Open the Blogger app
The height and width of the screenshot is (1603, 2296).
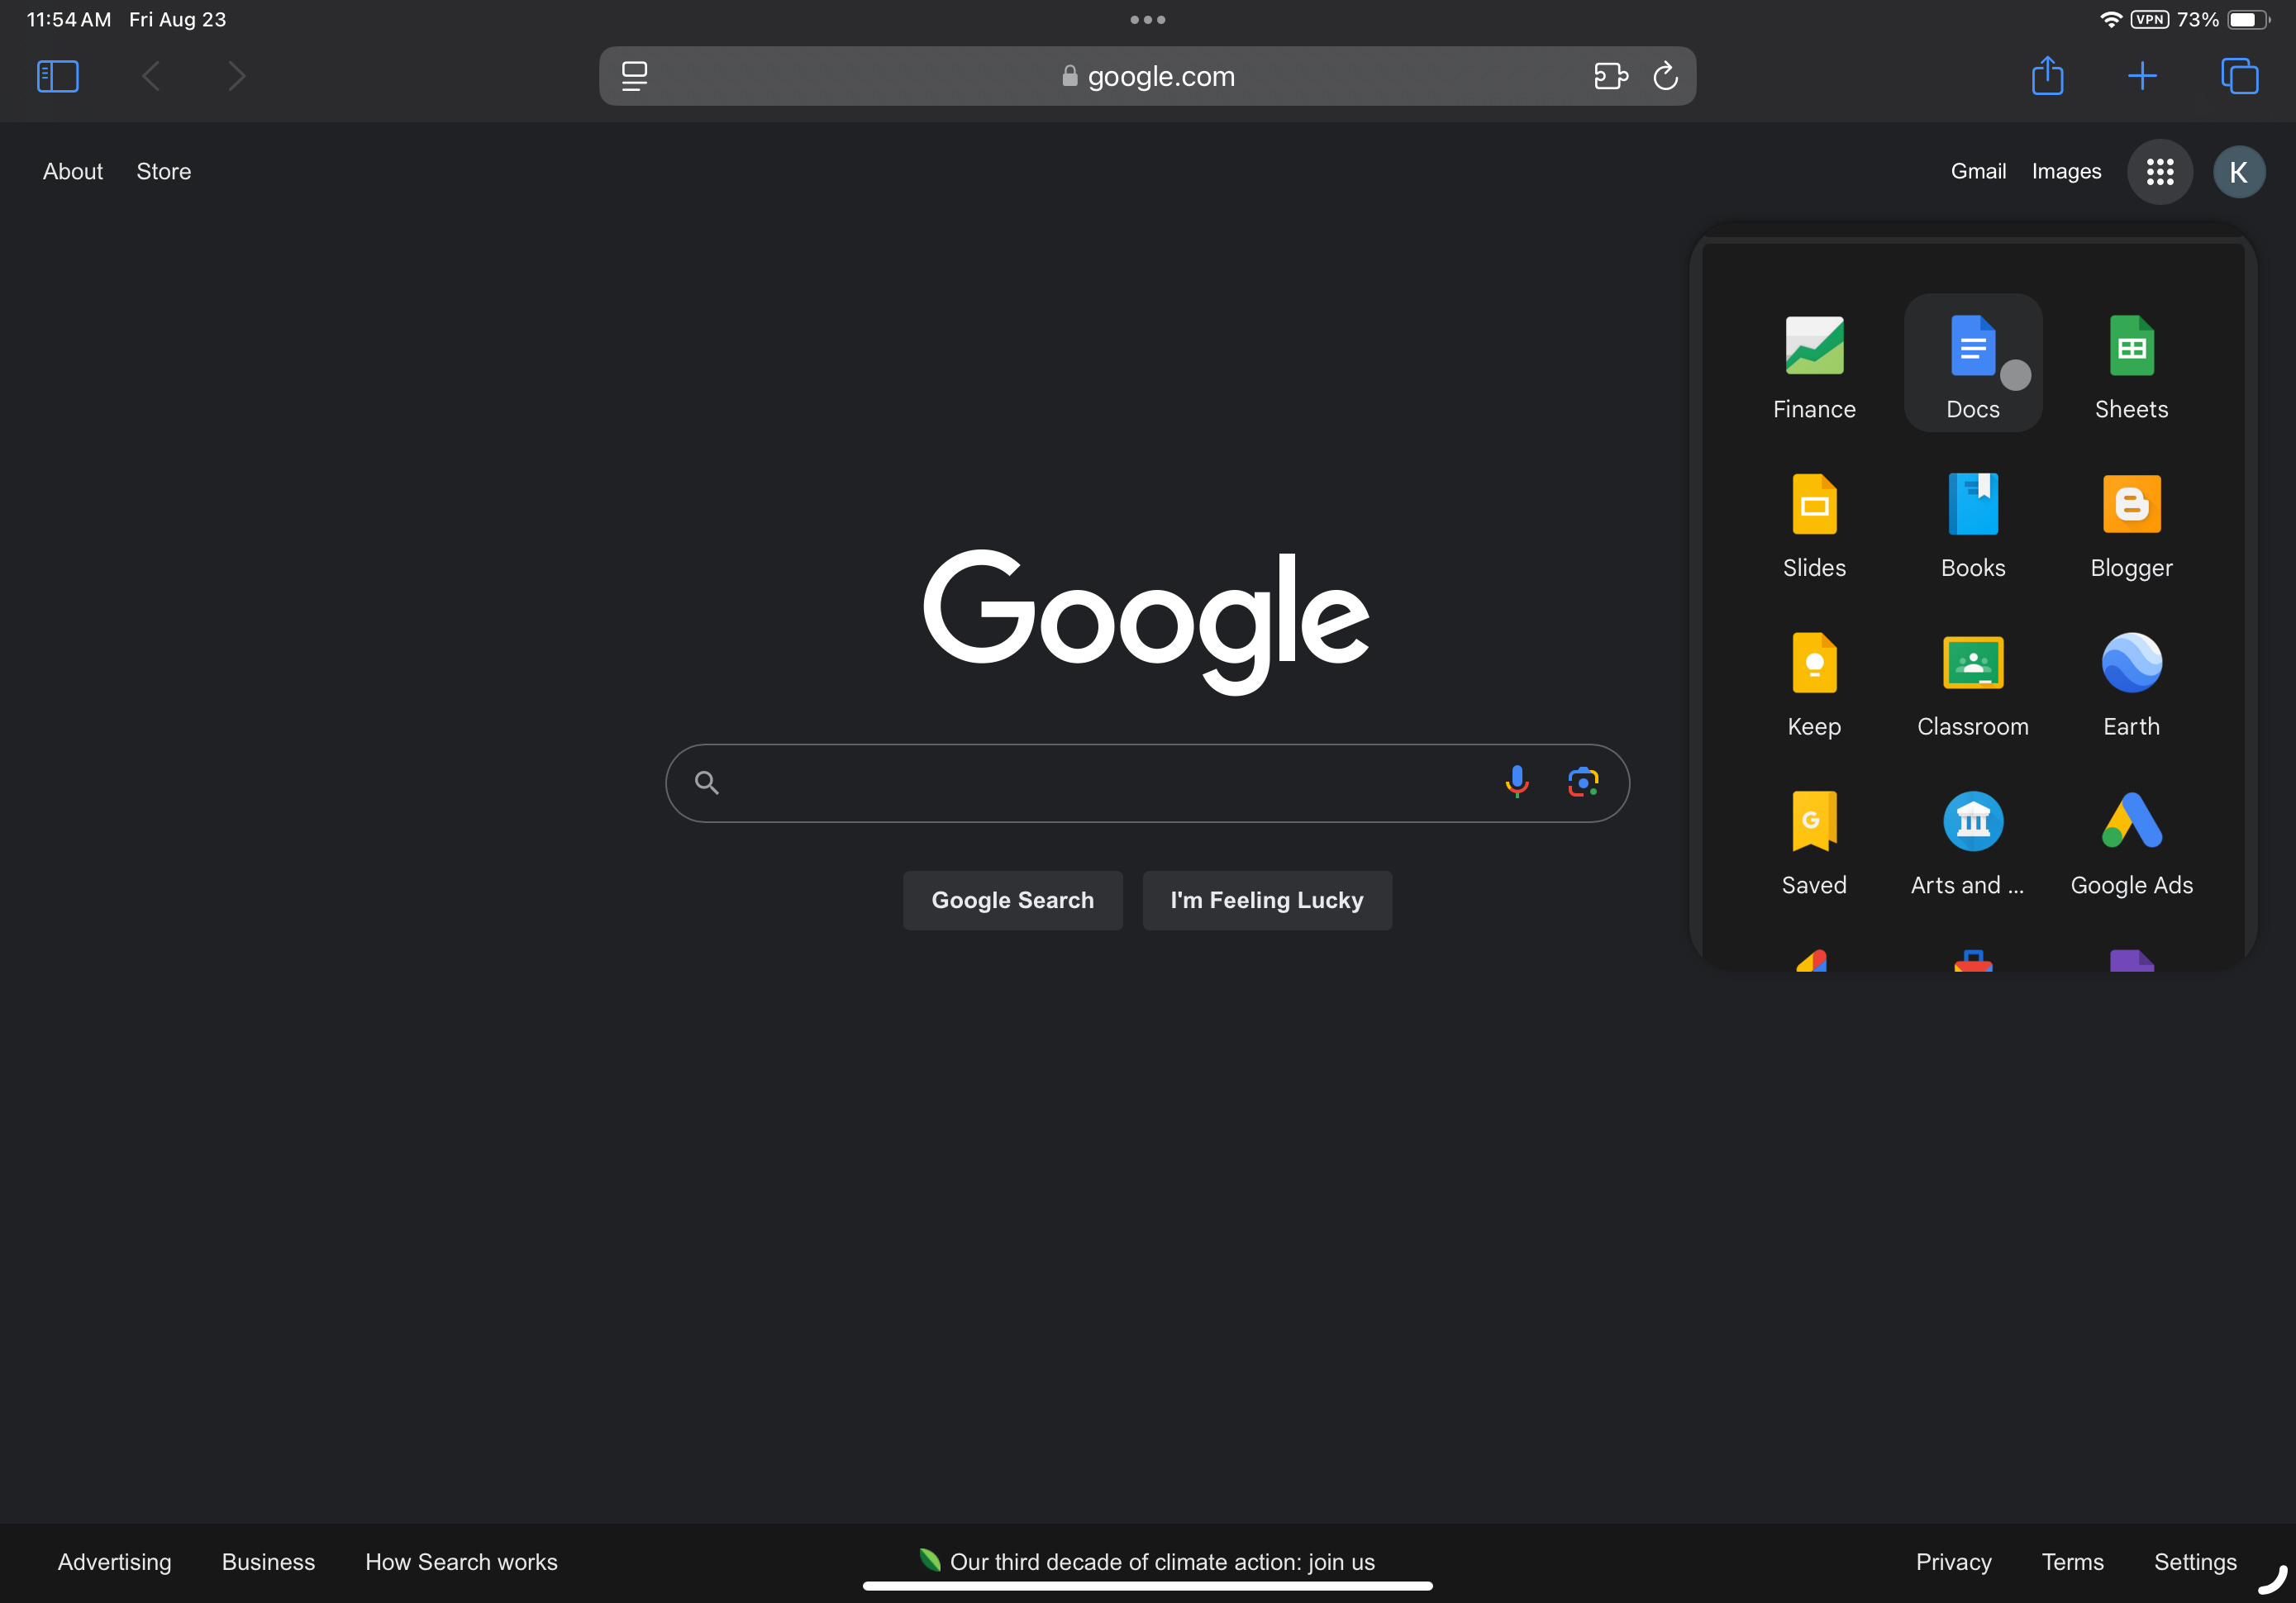pos(2131,522)
